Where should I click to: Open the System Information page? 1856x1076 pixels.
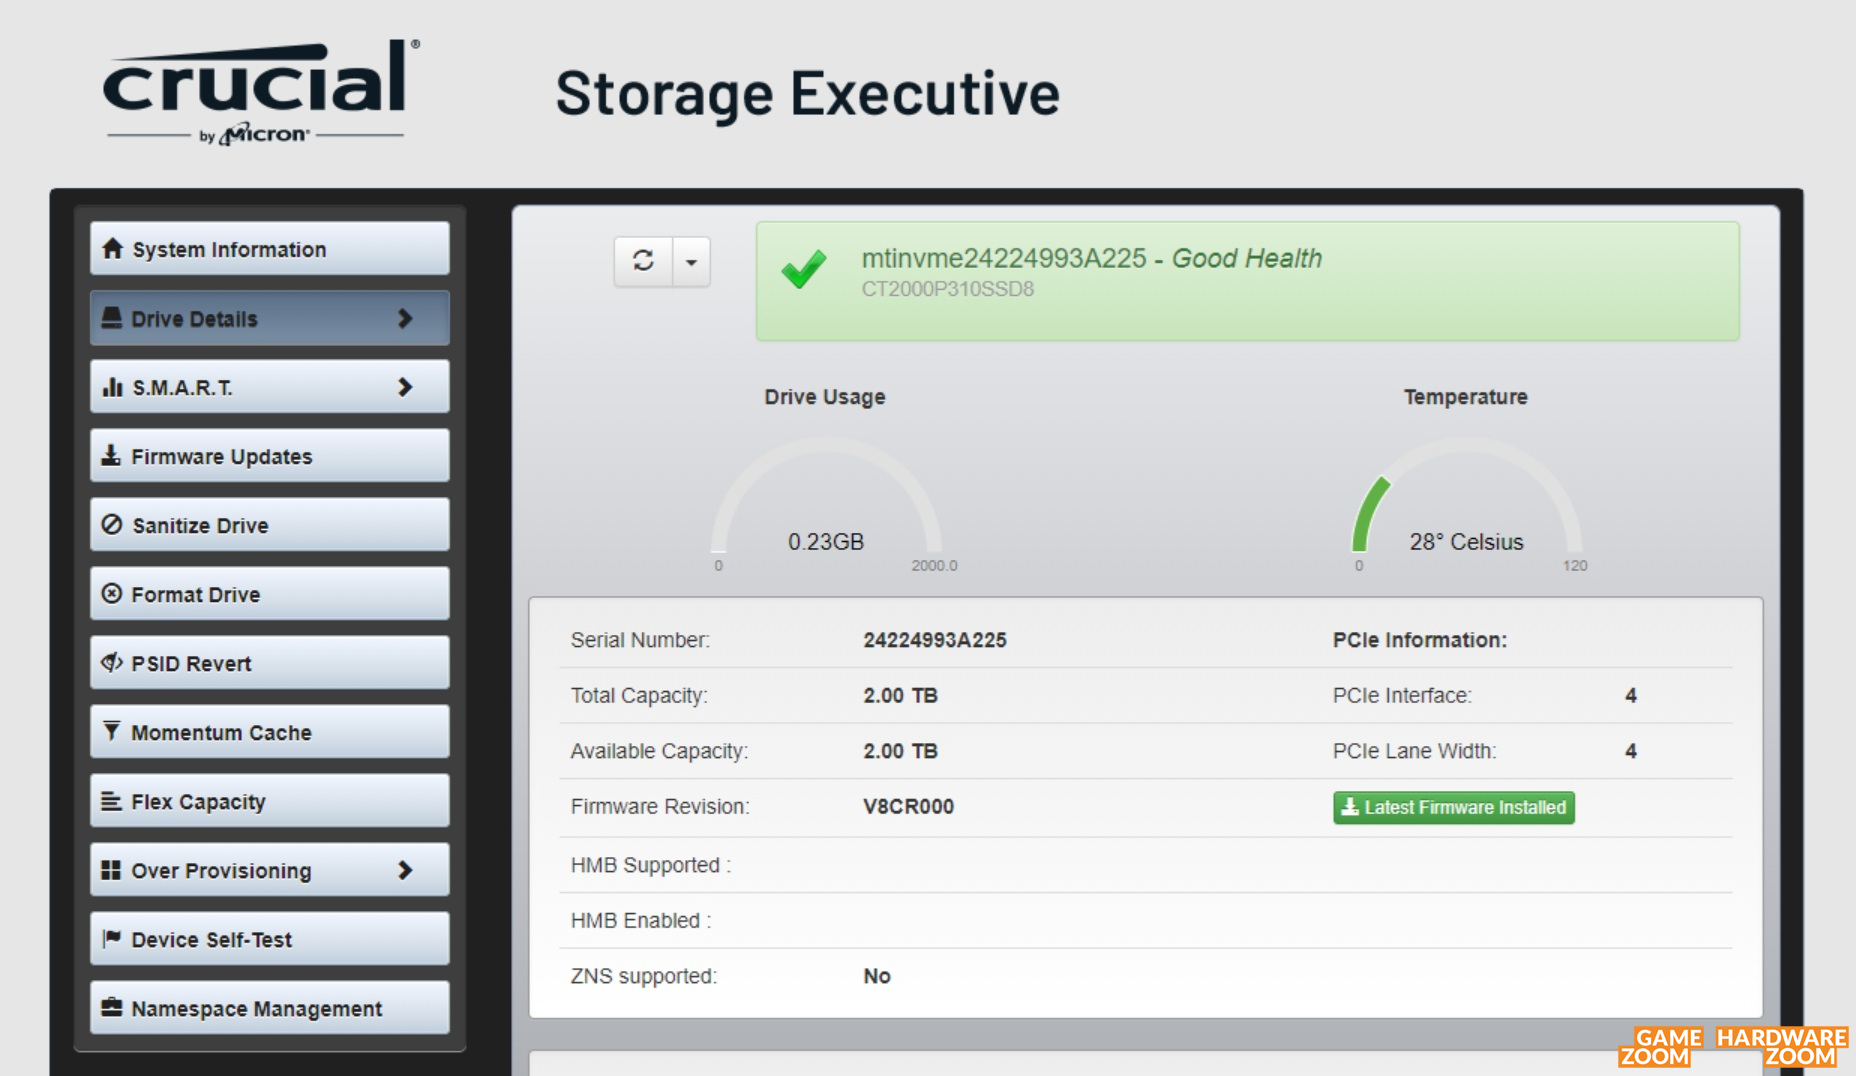270,248
